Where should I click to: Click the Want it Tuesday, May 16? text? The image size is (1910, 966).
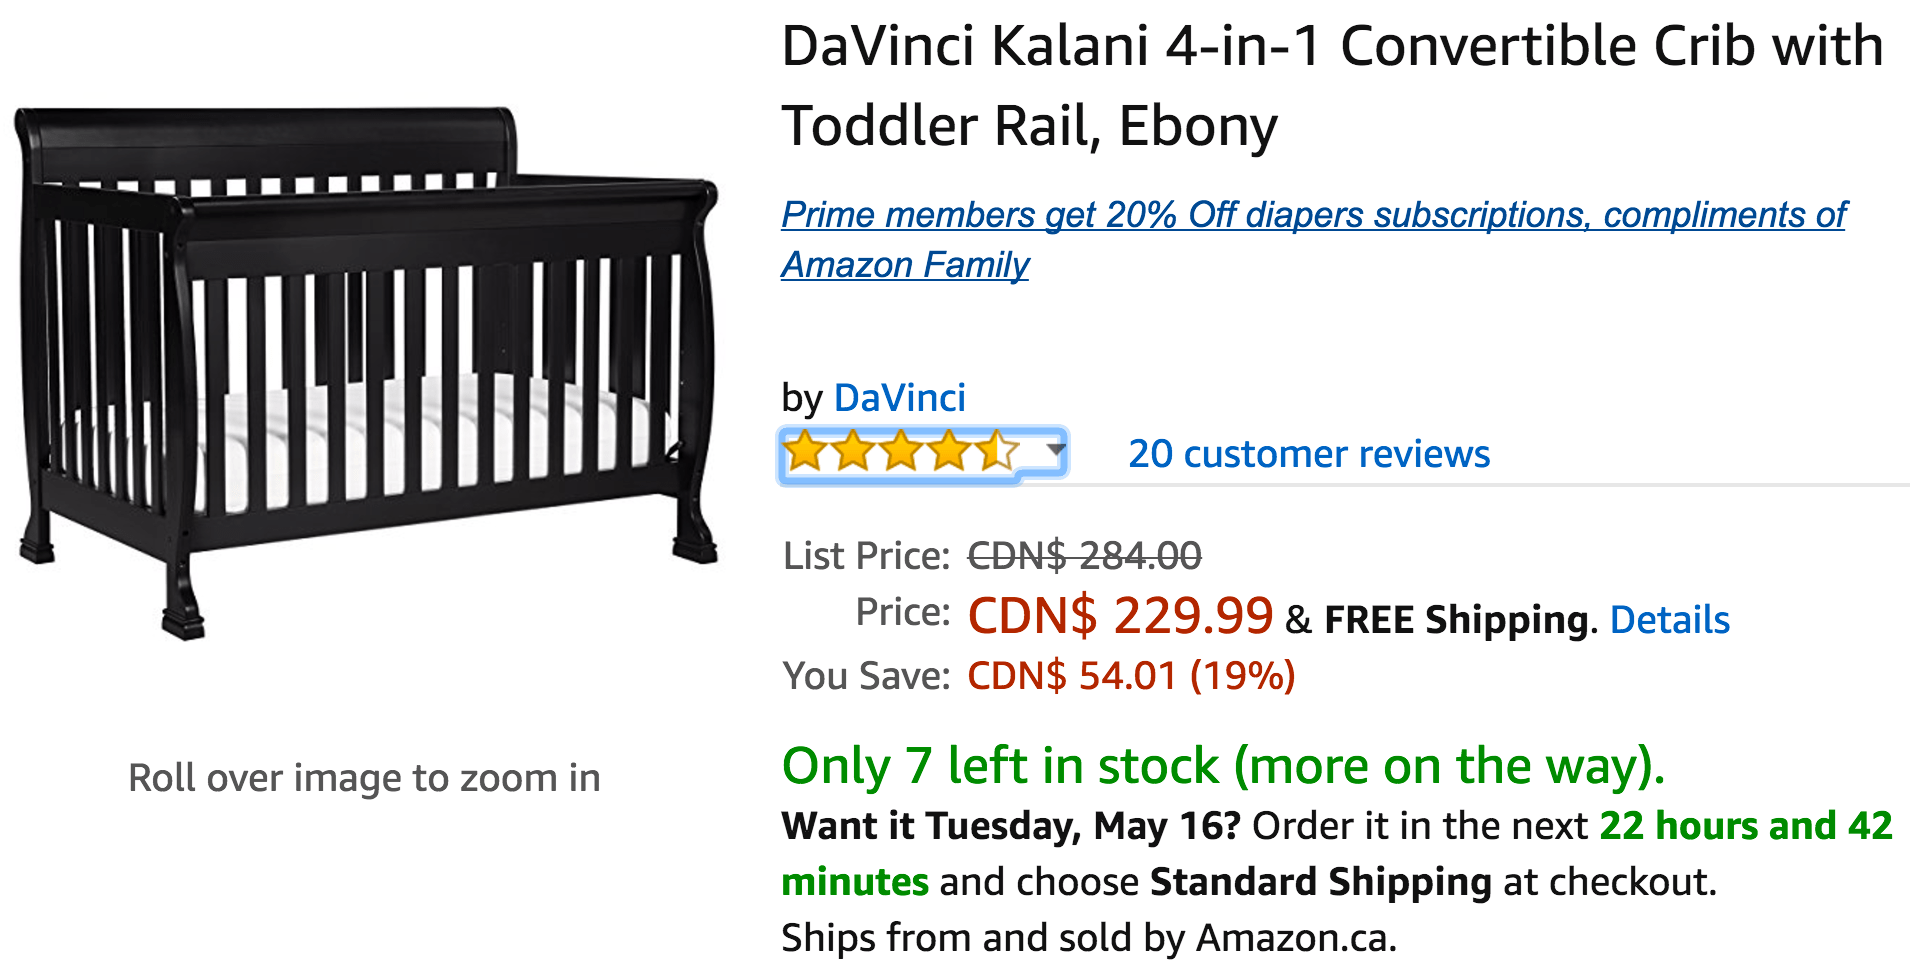tap(1011, 826)
